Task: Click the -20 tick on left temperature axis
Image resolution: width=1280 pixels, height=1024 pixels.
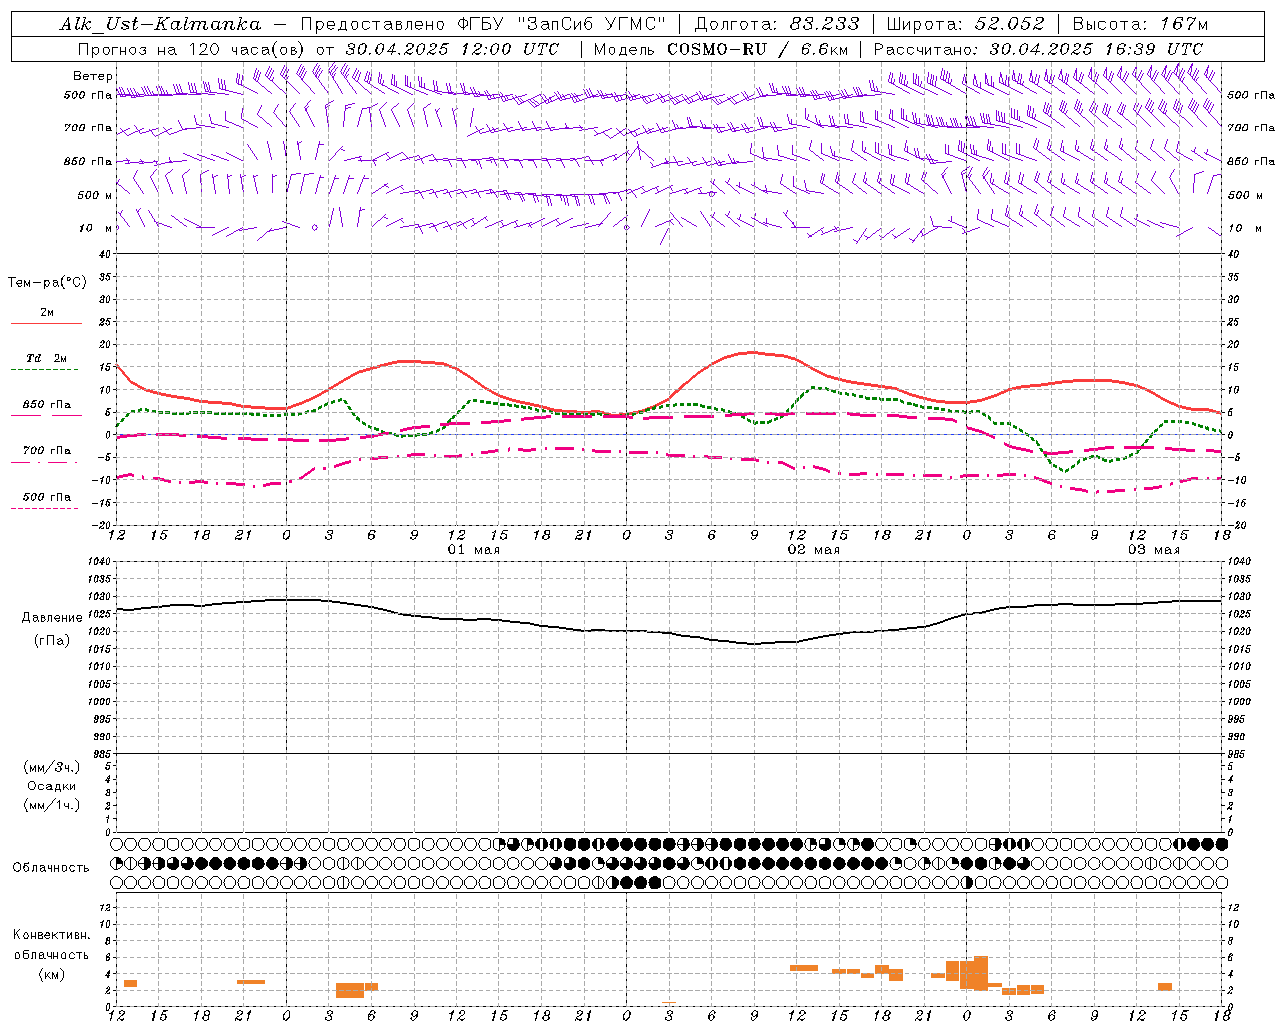Action: (101, 524)
